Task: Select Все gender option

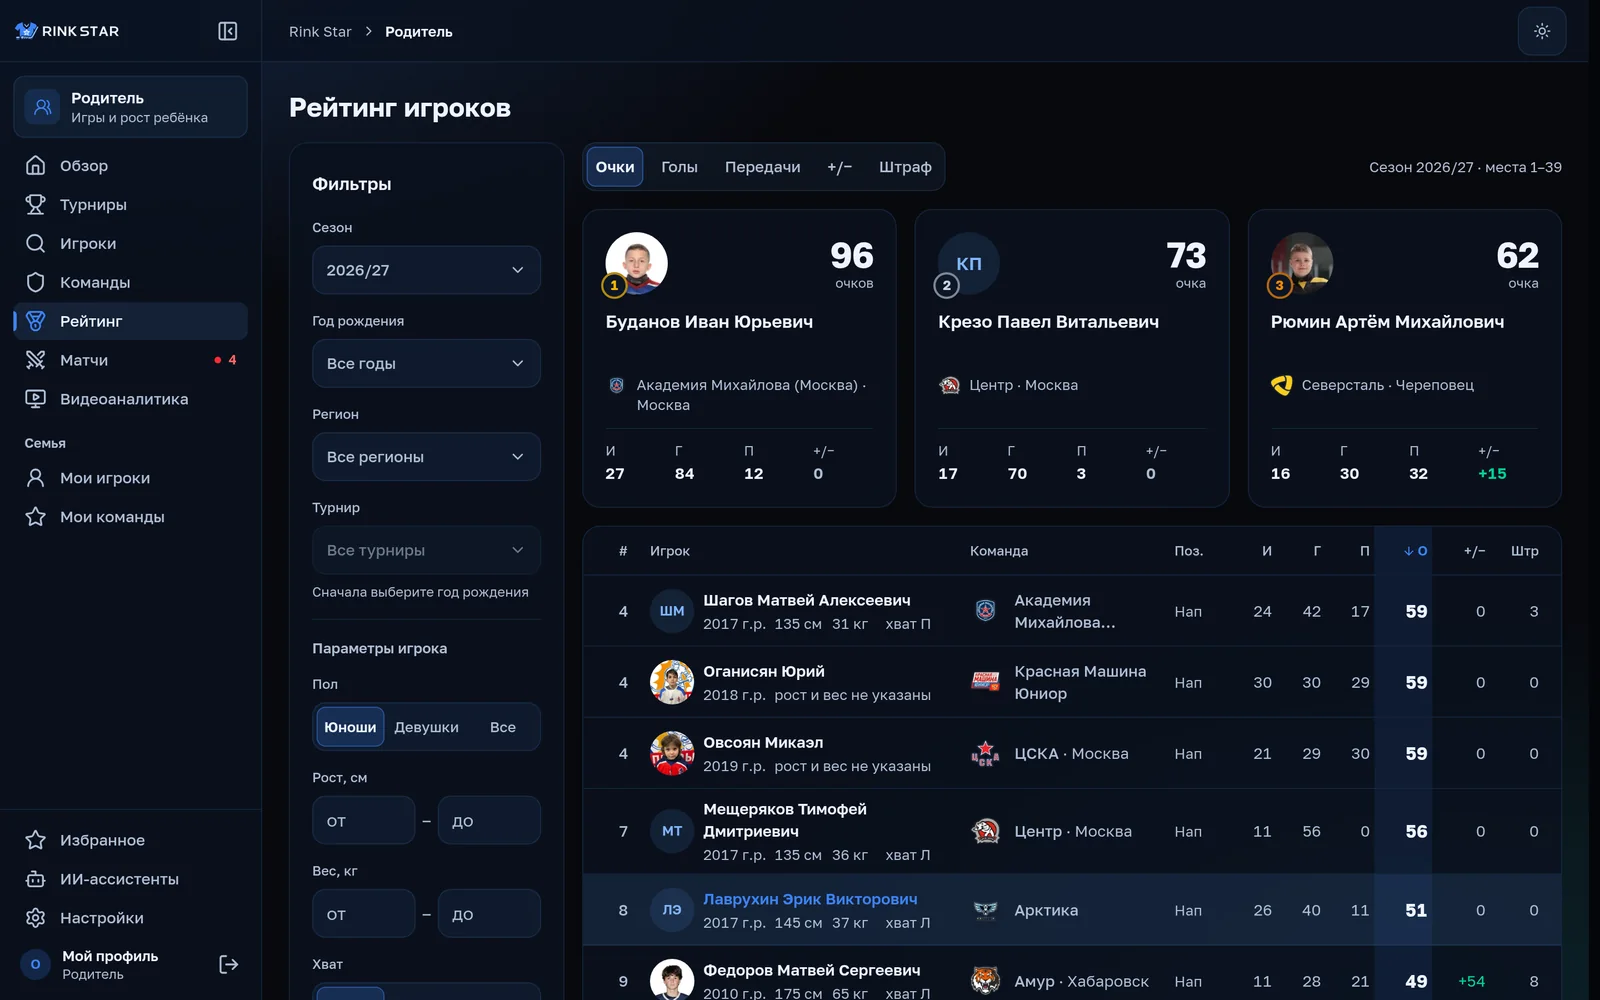Action: [503, 727]
